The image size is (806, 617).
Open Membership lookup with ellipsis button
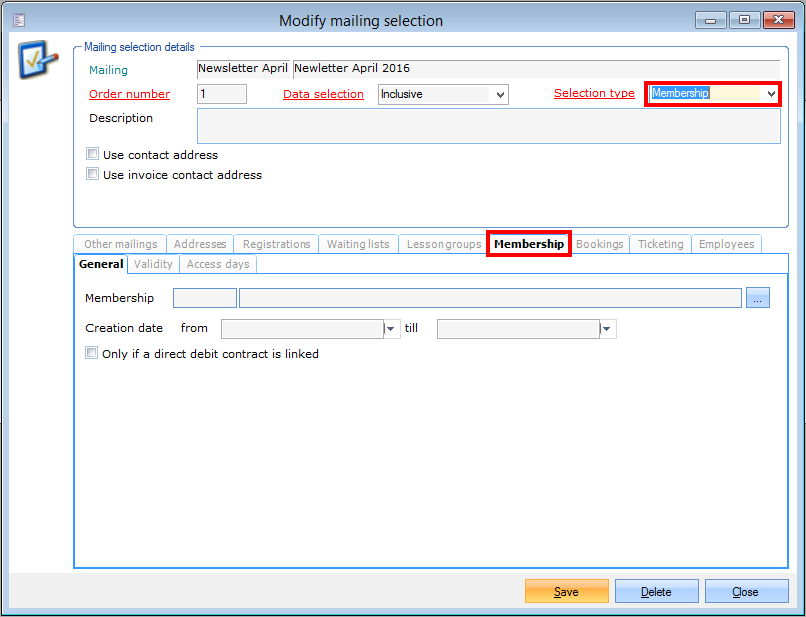point(758,298)
